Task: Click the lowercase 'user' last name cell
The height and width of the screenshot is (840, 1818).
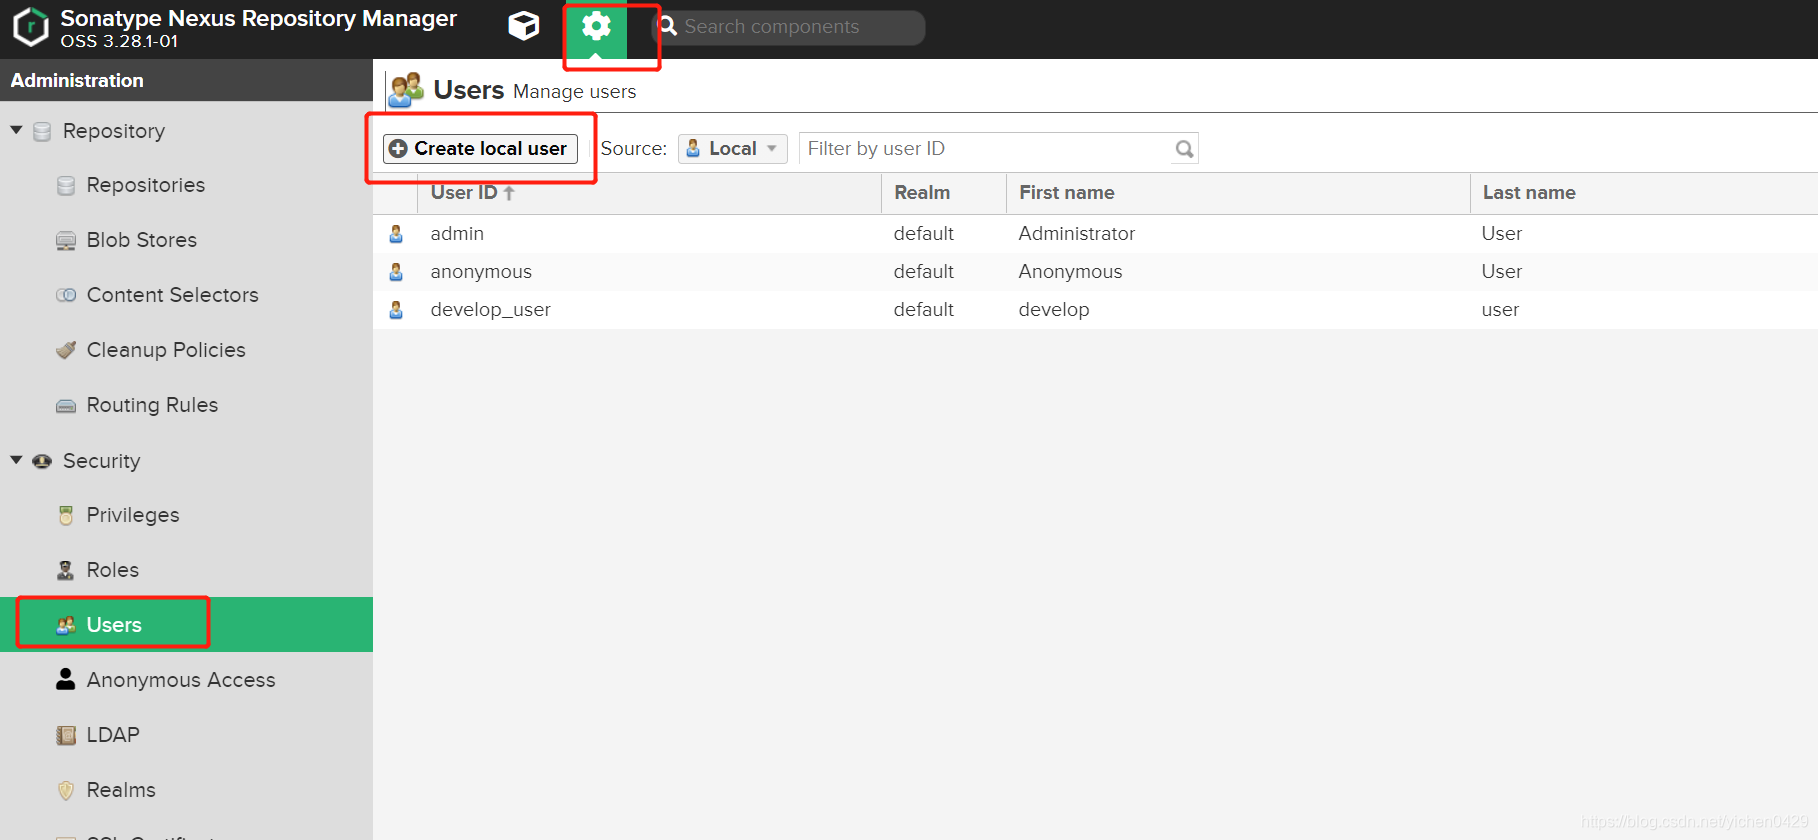Action: click(1500, 309)
